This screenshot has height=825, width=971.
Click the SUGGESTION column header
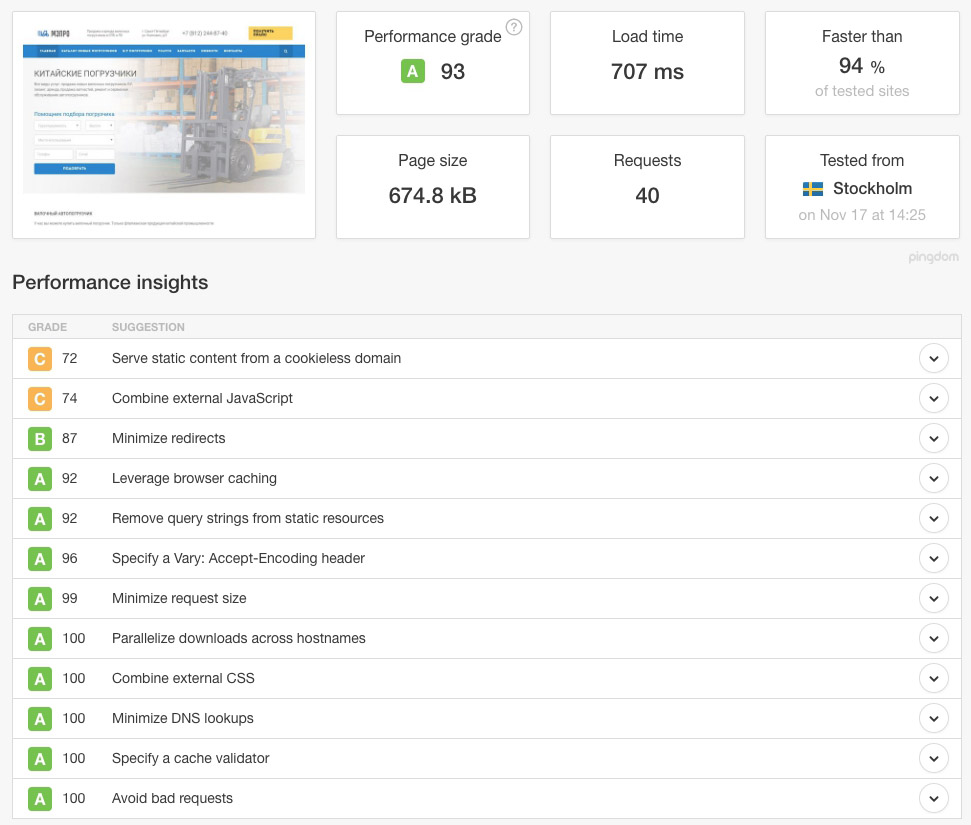click(x=148, y=327)
